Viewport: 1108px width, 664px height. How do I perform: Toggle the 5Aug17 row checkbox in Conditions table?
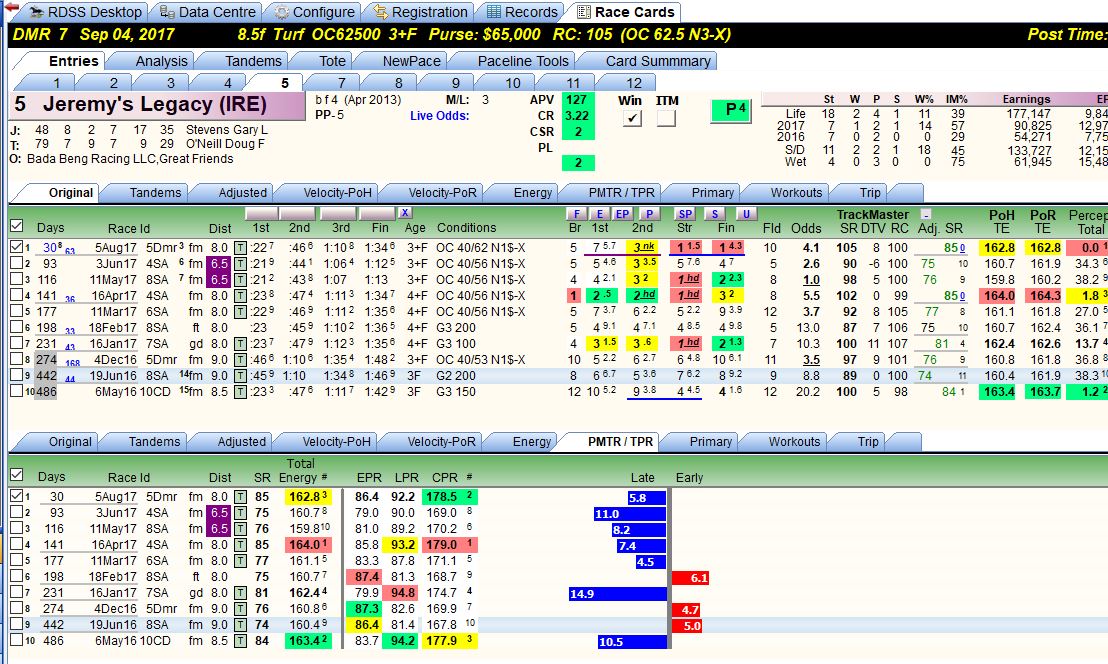pos(16,247)
